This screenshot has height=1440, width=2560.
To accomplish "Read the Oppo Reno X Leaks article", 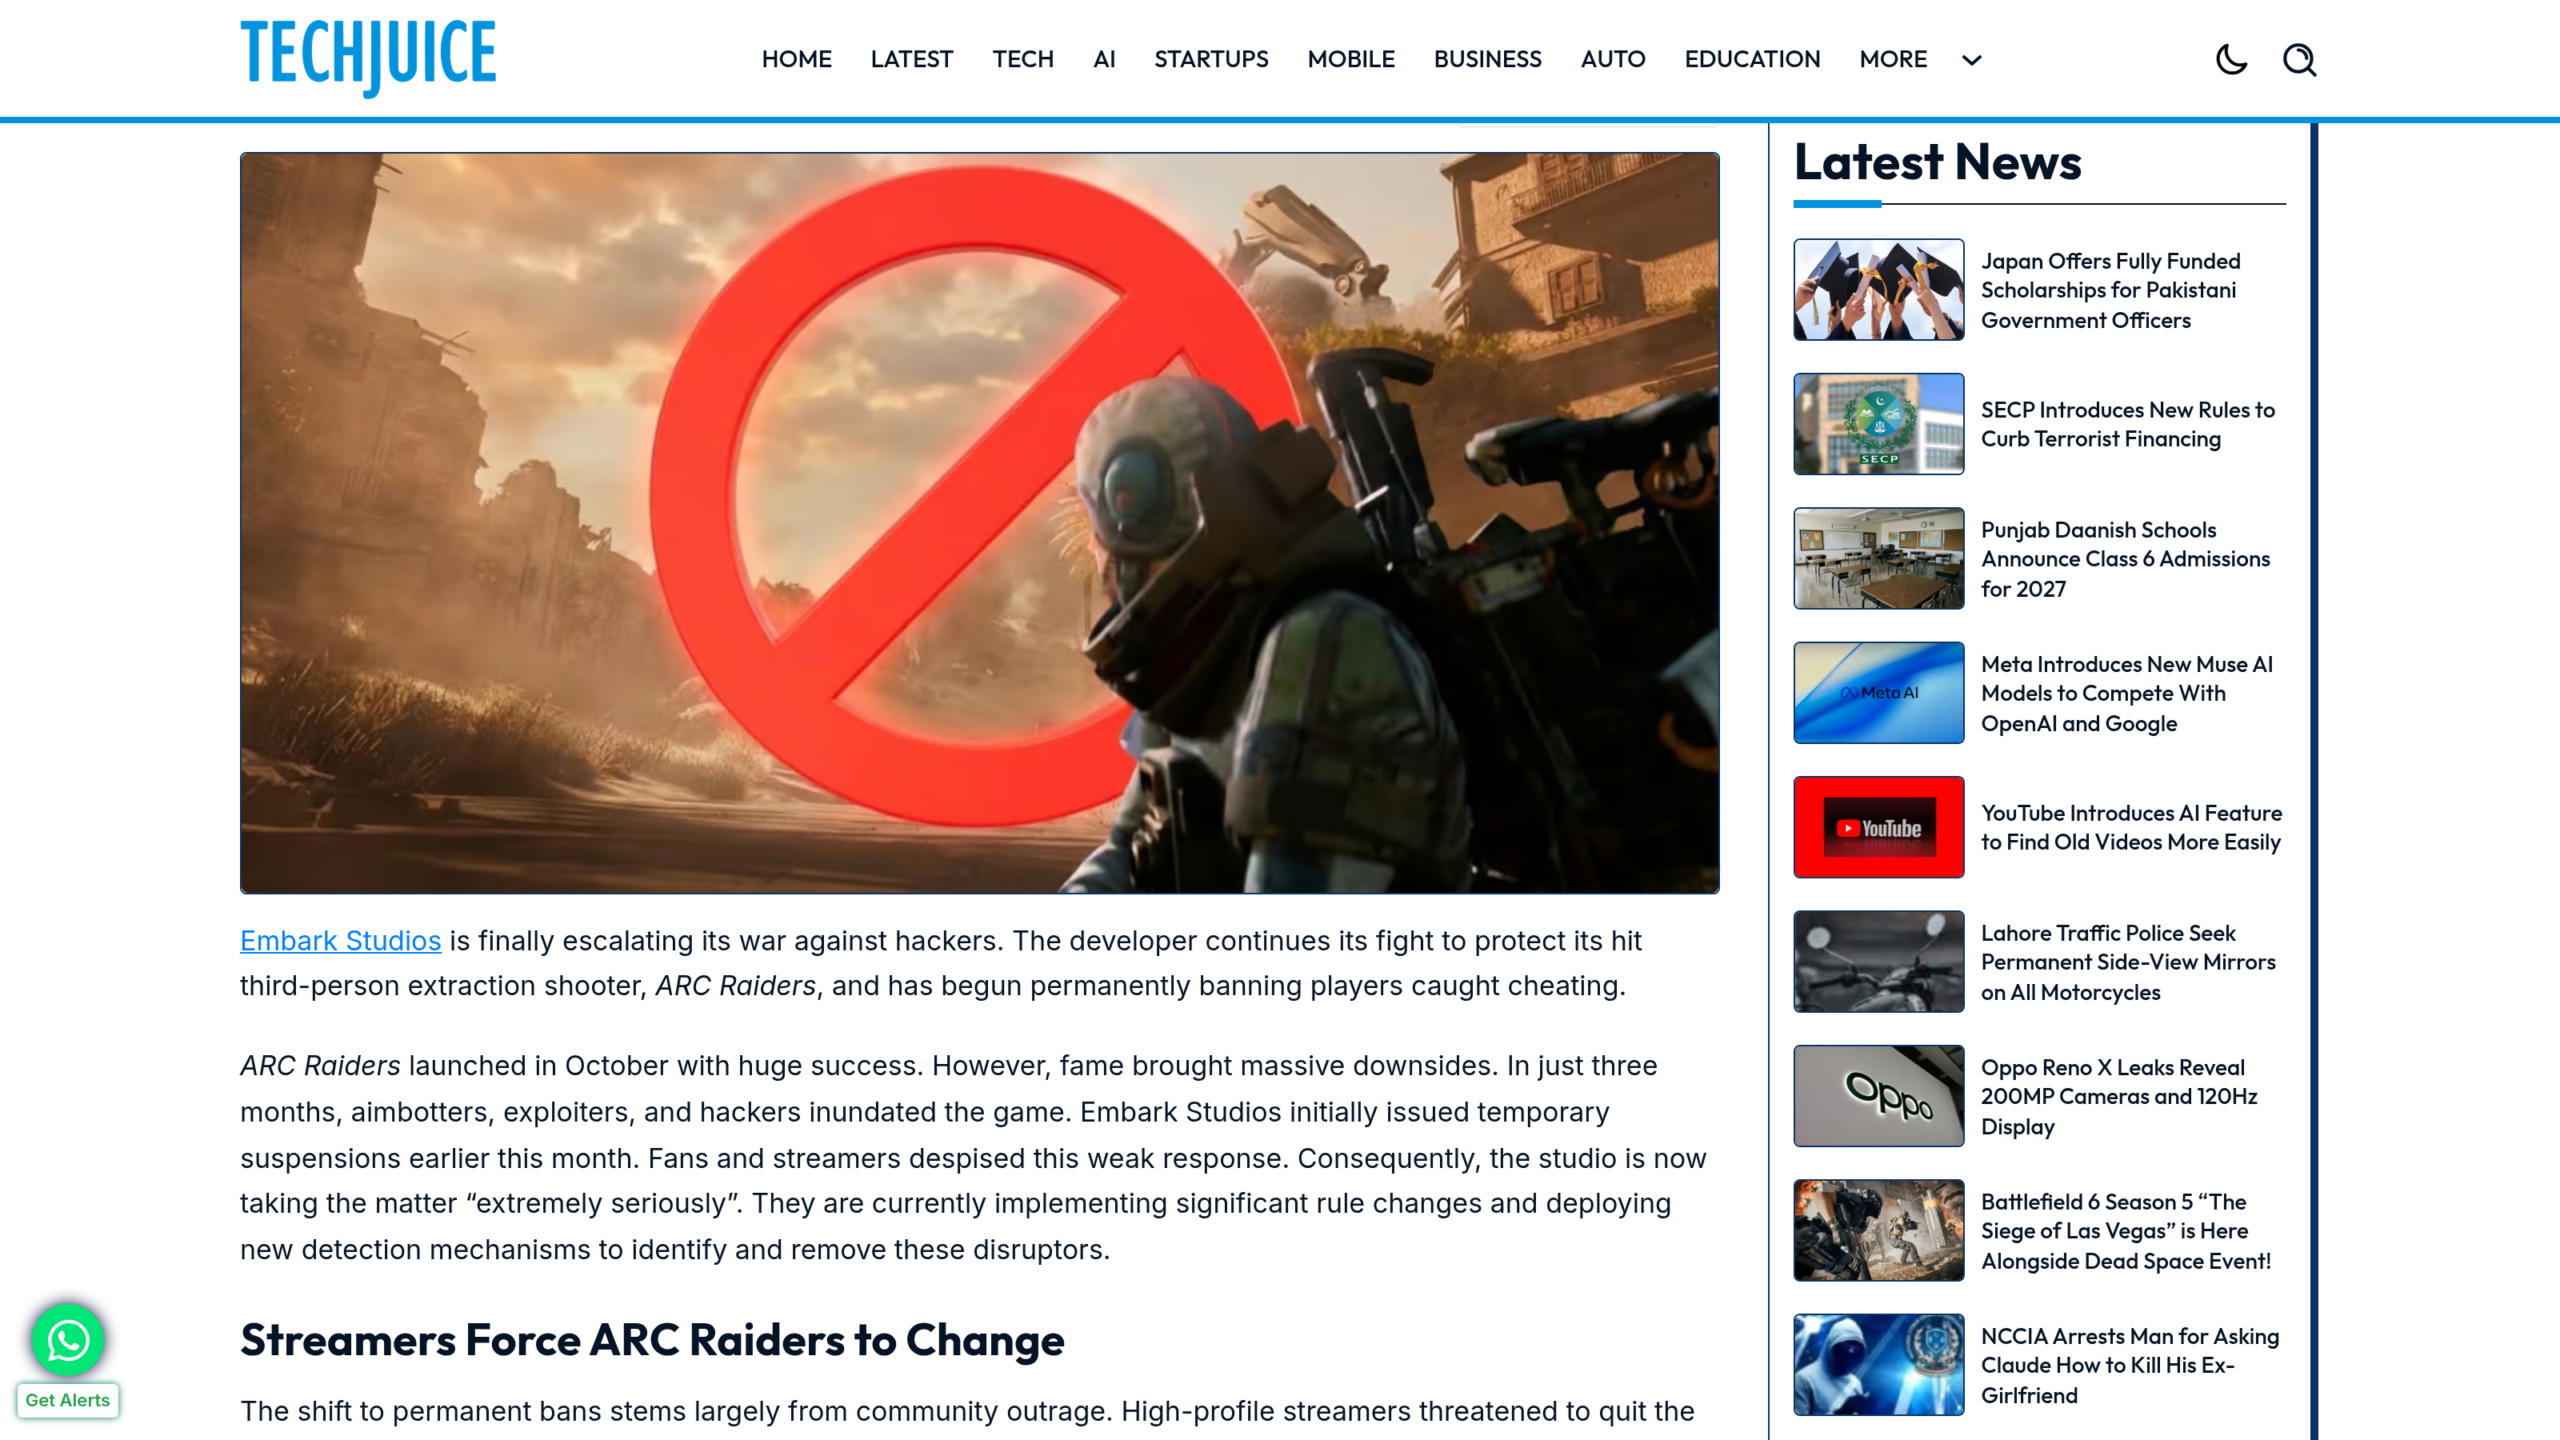I will coord(2119,1096).
